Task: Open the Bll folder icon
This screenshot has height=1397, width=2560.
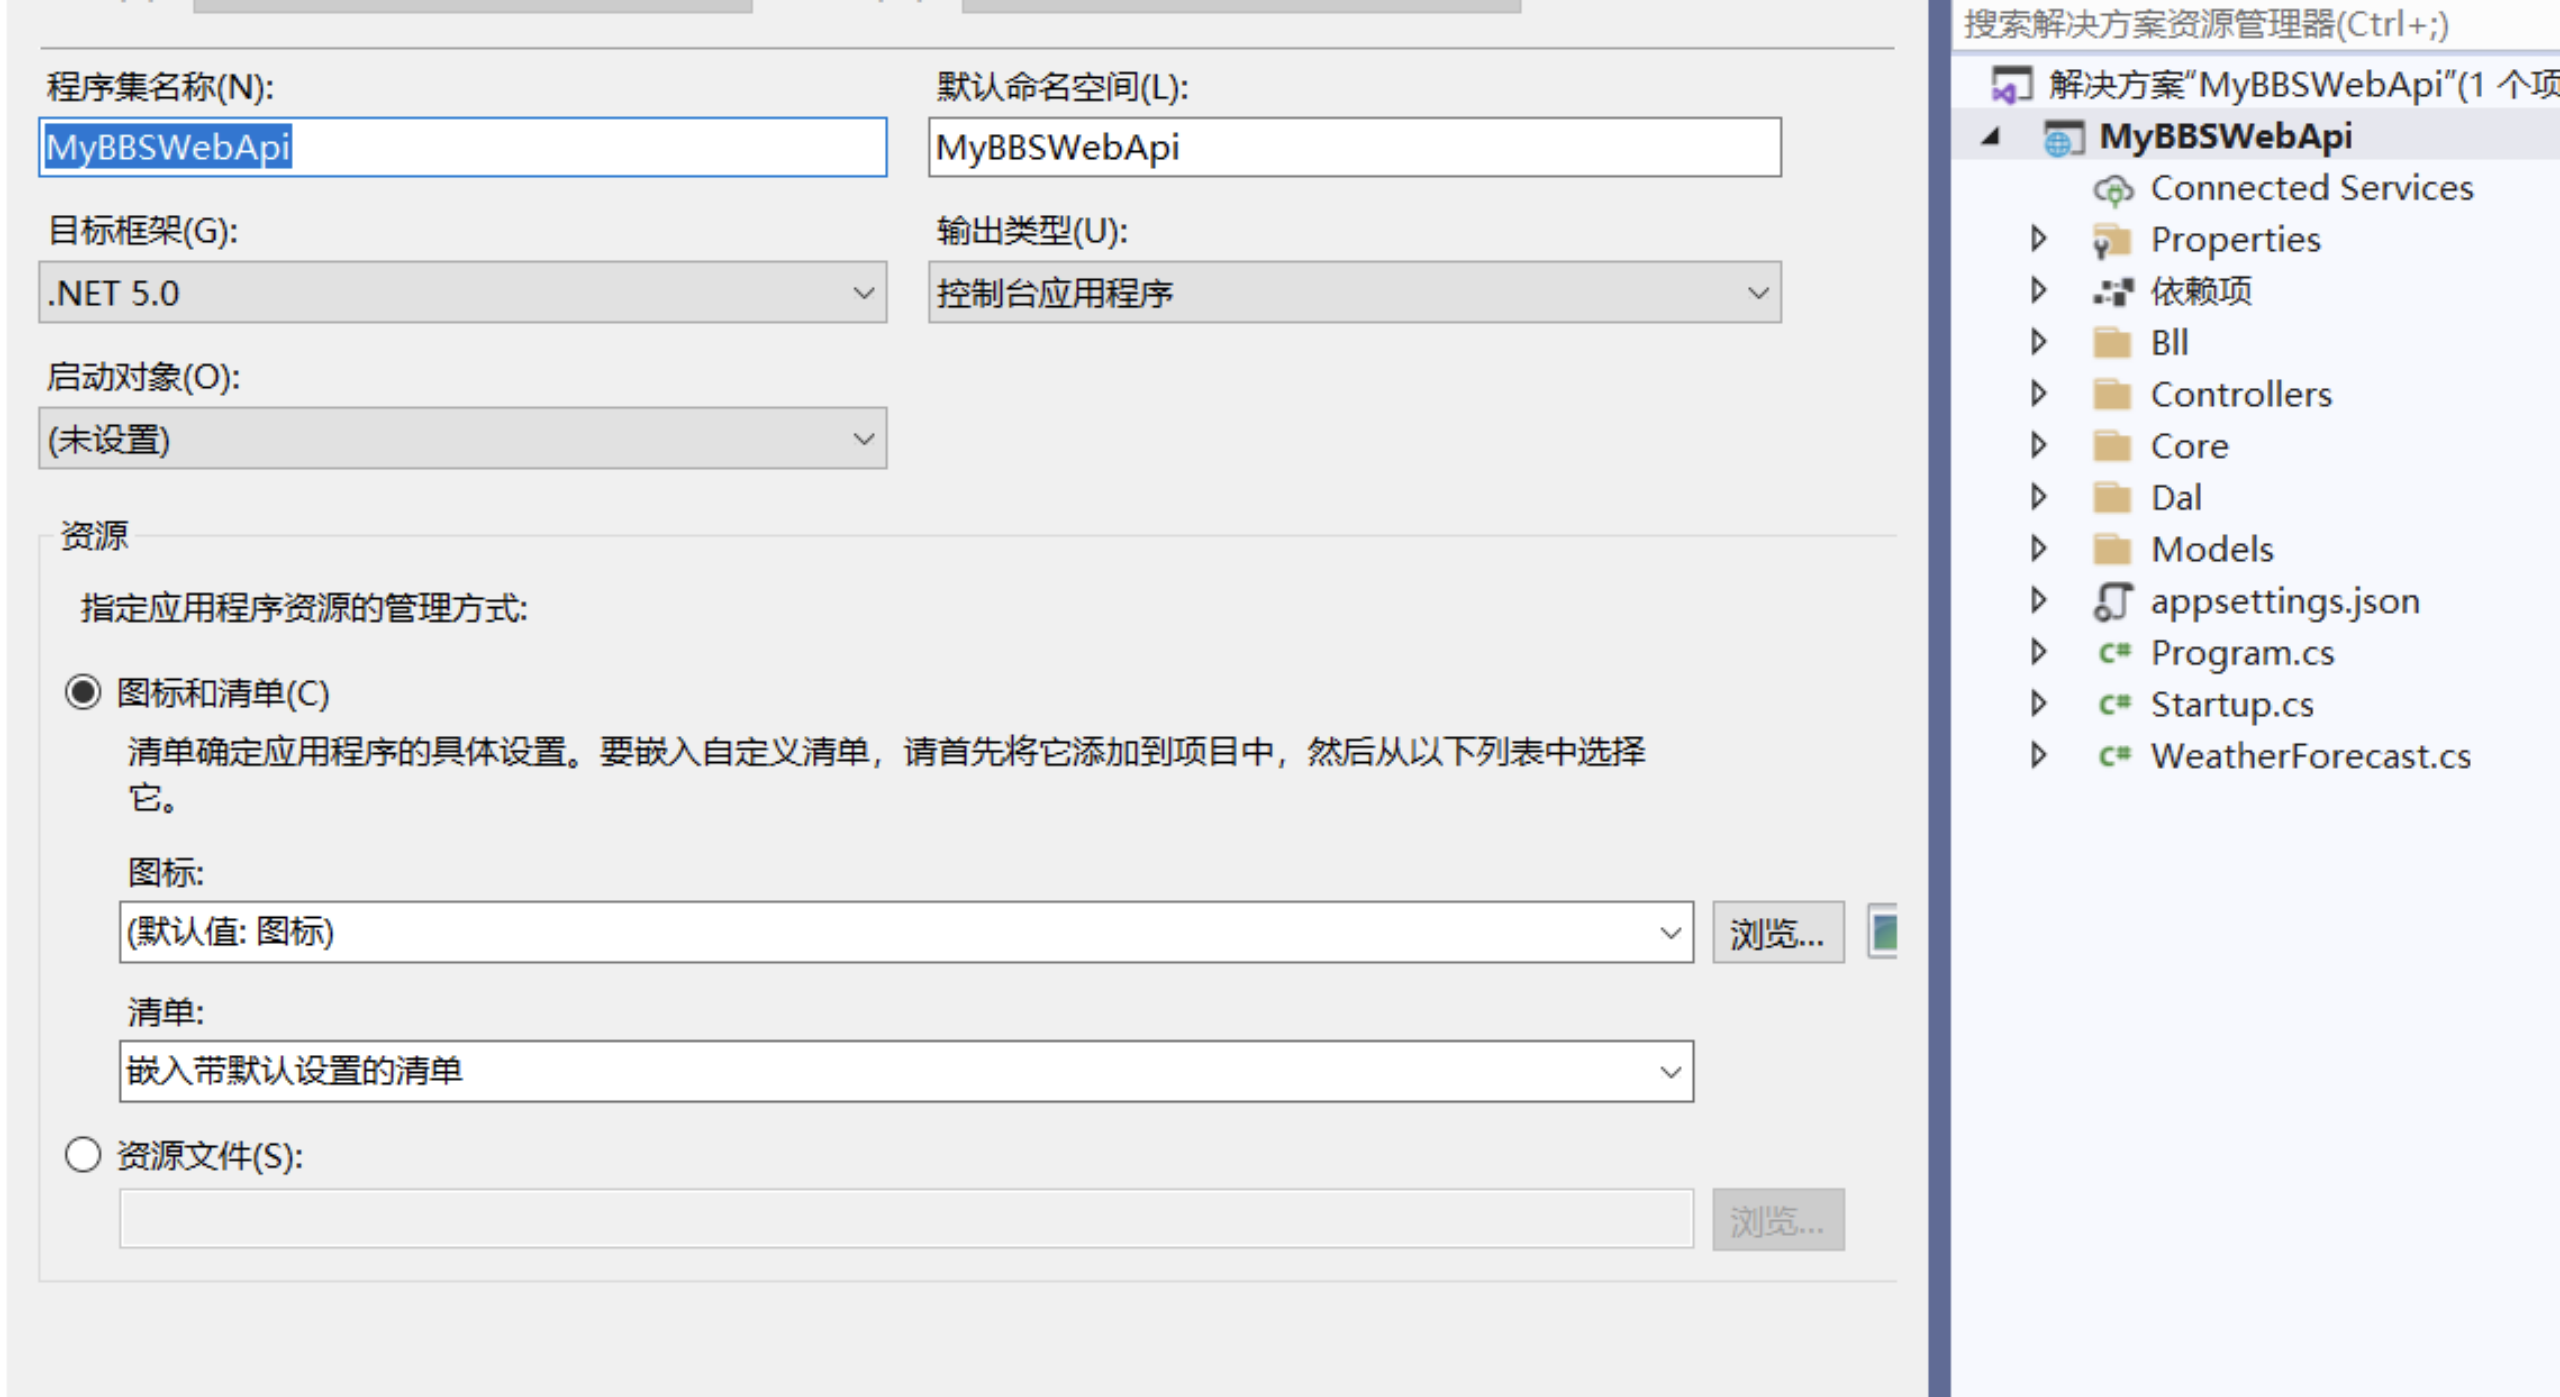Action: [2114, 342]
